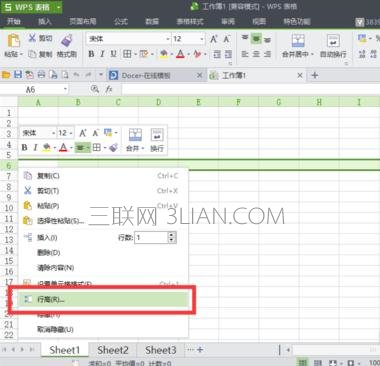The width and height of the screenshot is (380, 366).
Task: Click the mini toolbar font color A swatch
Action: (63, 147)
